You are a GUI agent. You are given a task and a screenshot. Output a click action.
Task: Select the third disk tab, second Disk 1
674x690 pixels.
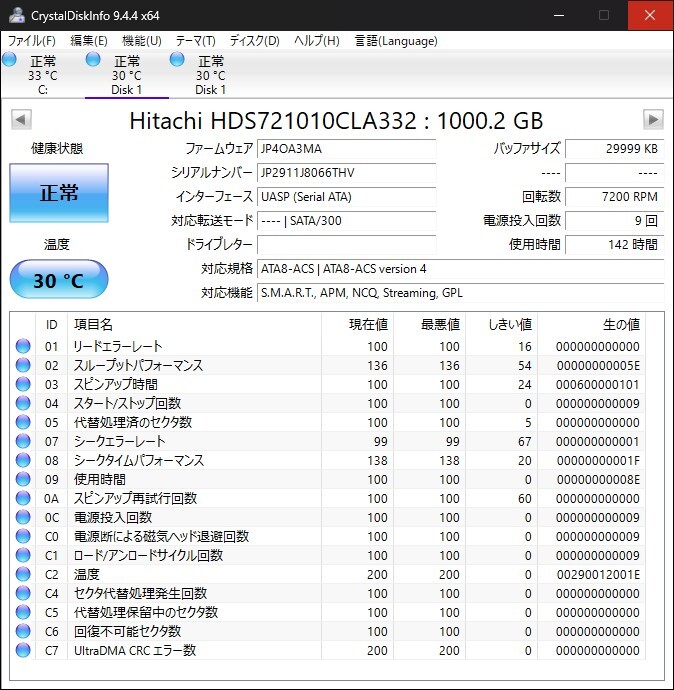click(211, 75)
